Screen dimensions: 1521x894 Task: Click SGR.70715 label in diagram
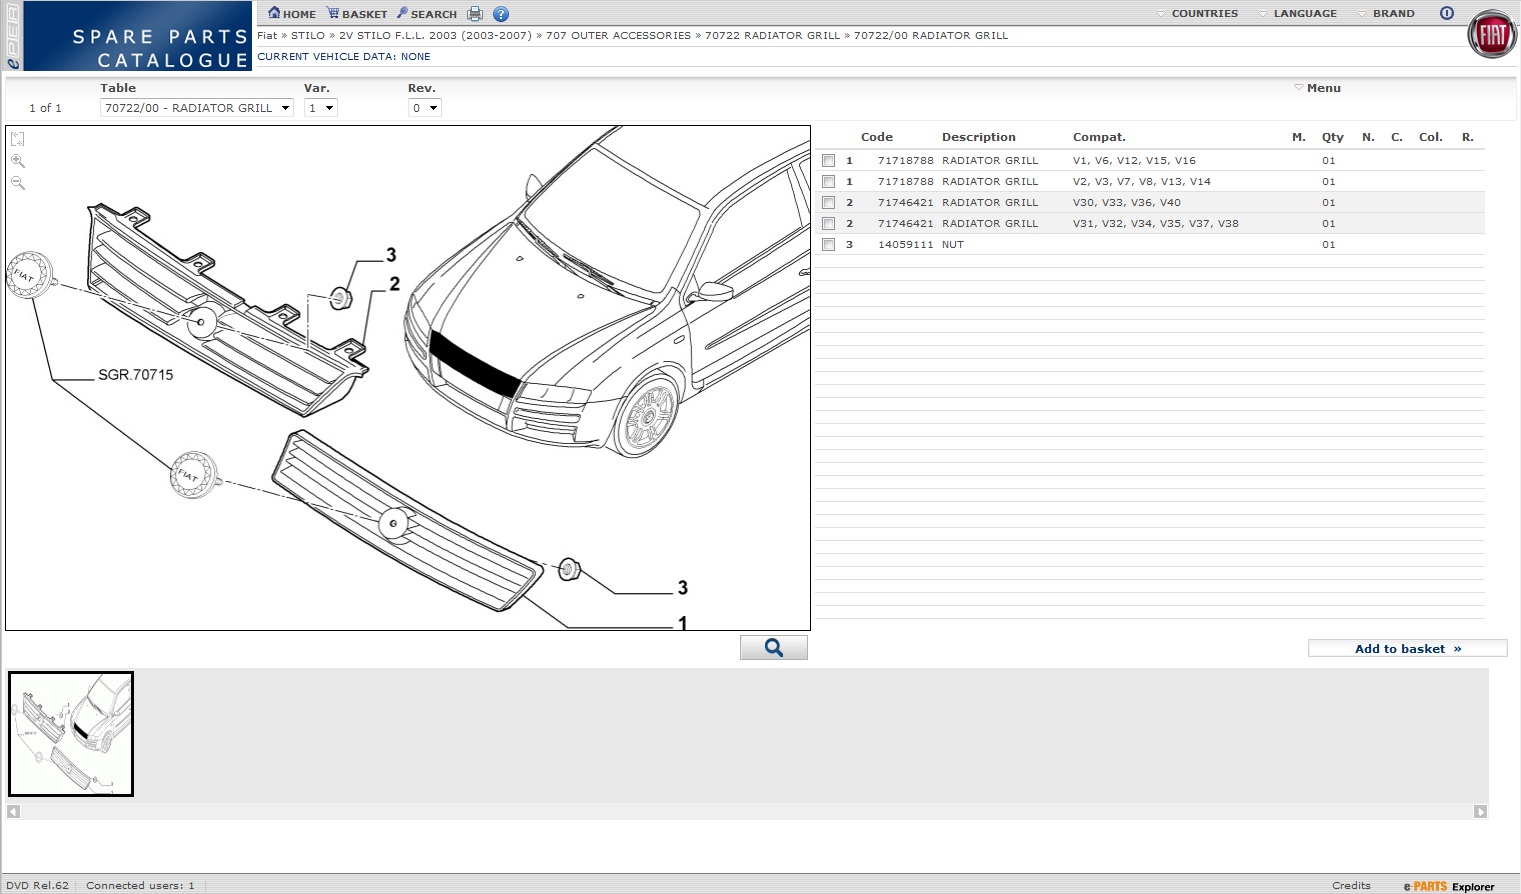[136, 375]
